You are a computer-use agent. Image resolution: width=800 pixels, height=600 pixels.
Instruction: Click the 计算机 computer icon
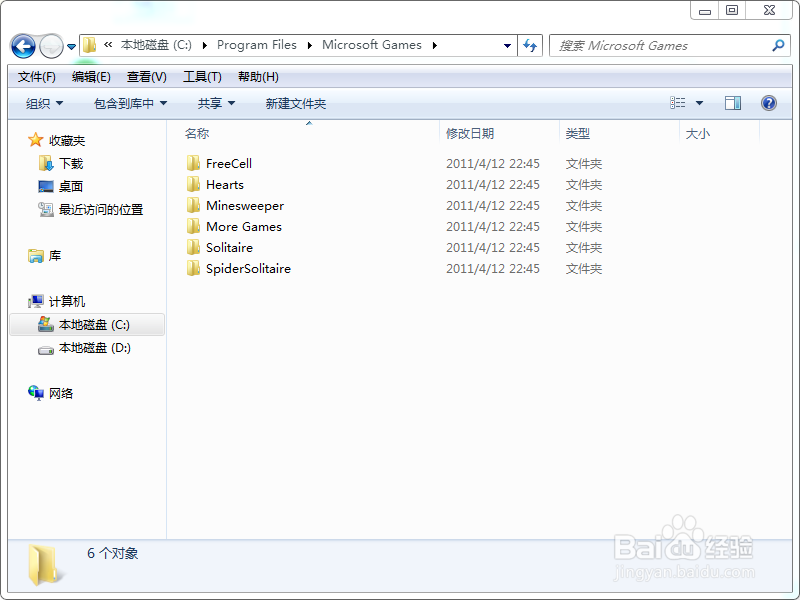[36, 302]
